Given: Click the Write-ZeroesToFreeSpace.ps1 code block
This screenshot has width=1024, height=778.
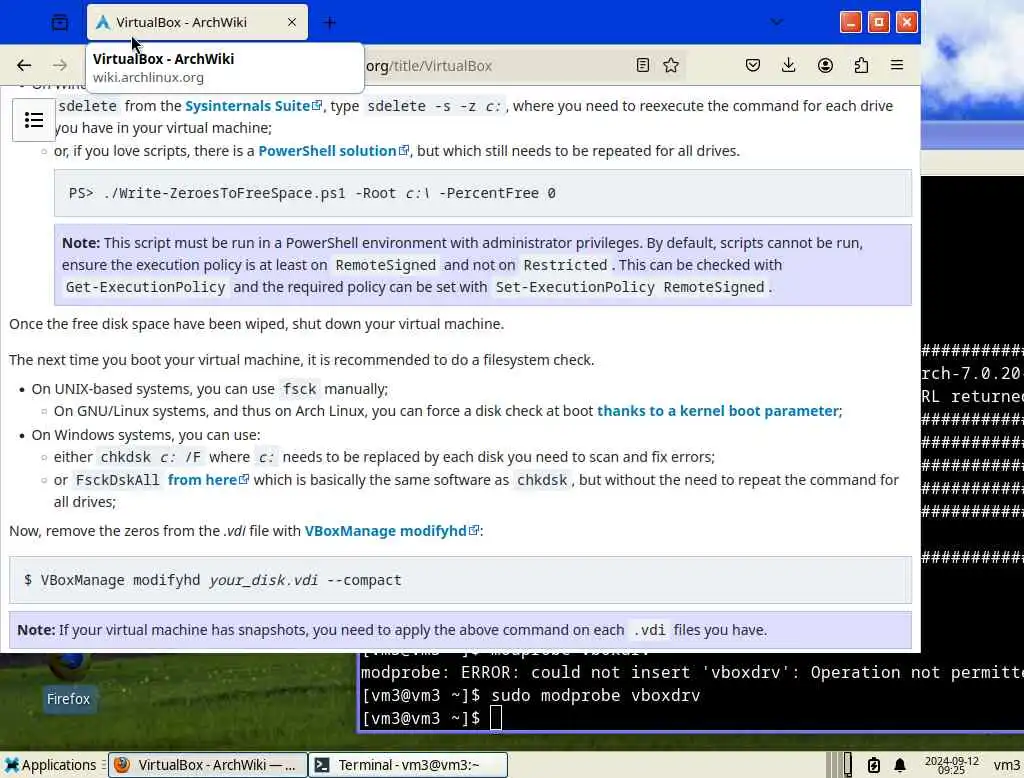Looking at the screenshot, I should pos(483,193).
